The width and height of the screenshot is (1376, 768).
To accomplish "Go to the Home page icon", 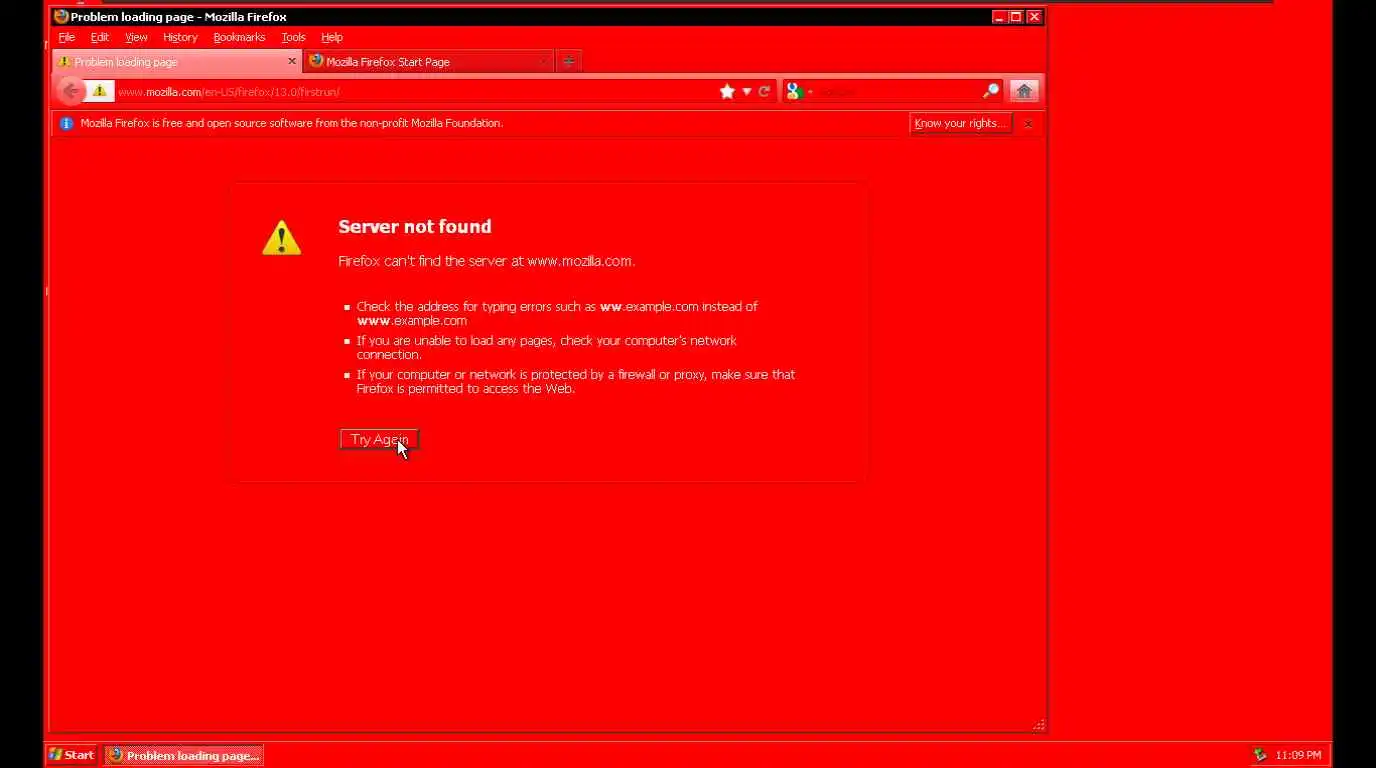I will point(1023,91).
